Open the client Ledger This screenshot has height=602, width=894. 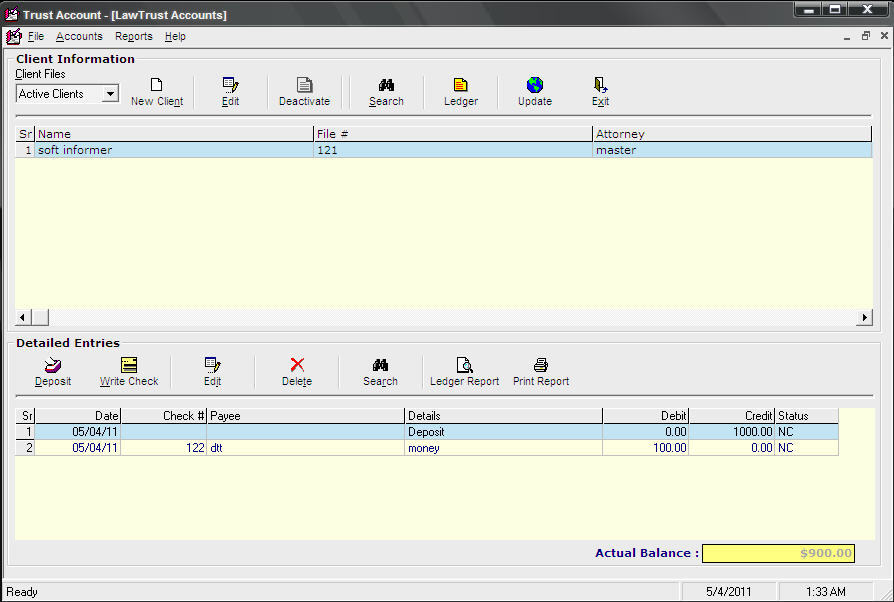coord(460,91)
